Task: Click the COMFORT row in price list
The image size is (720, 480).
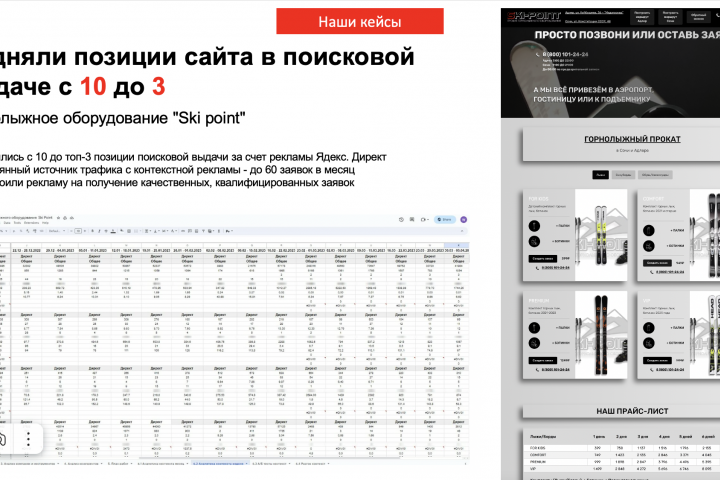Action: pos(622,455)
